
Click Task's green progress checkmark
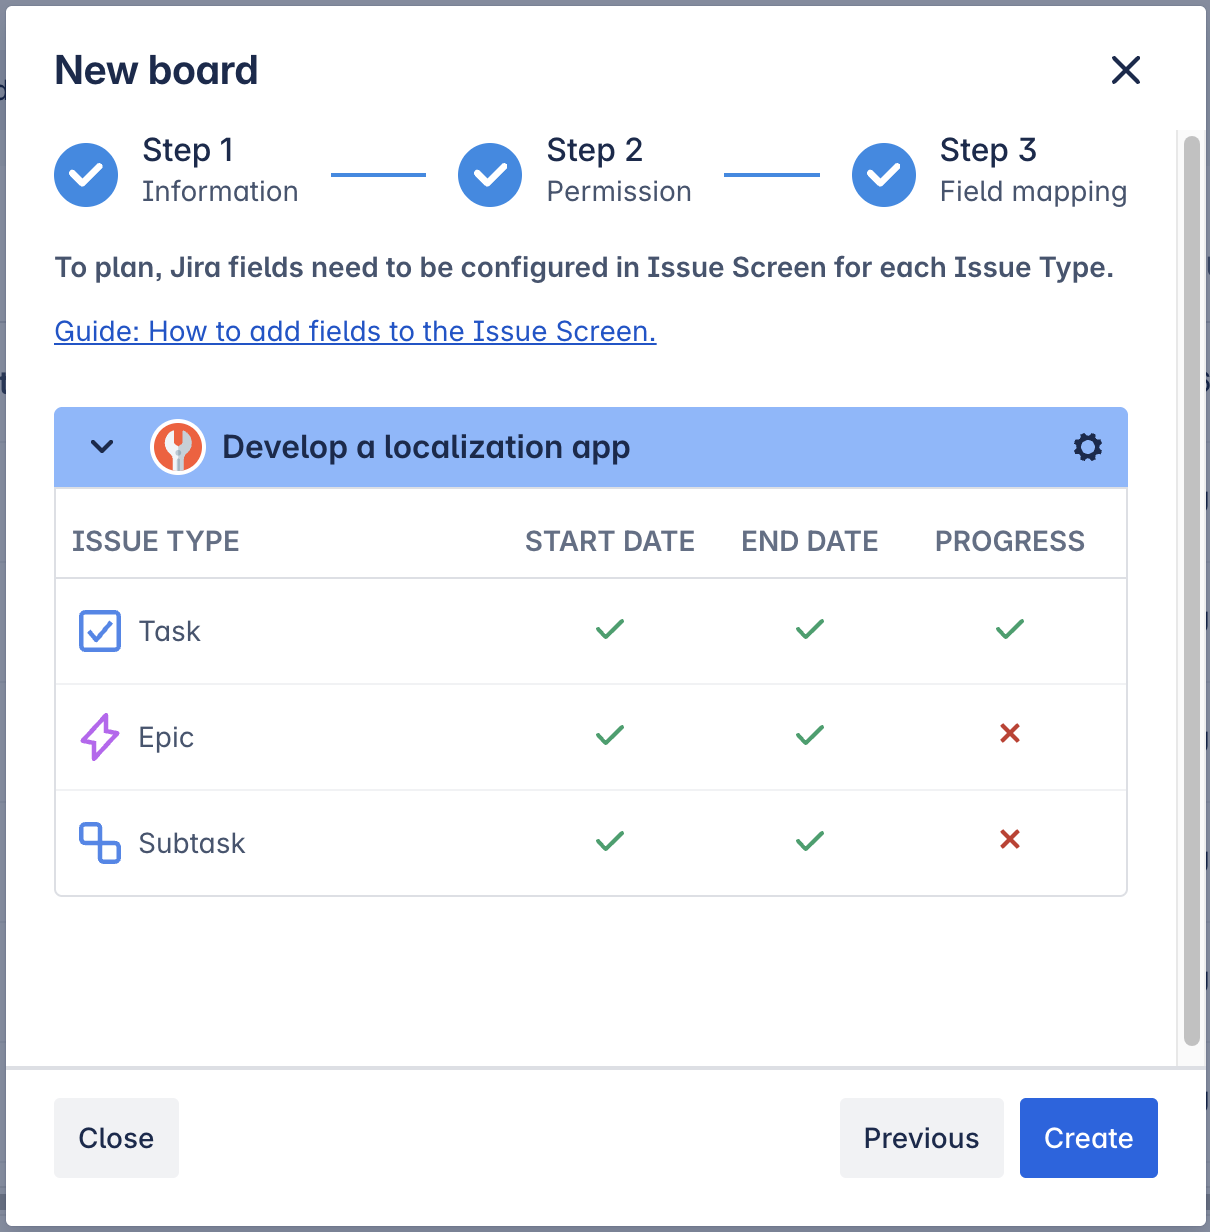coord(1010,629)
